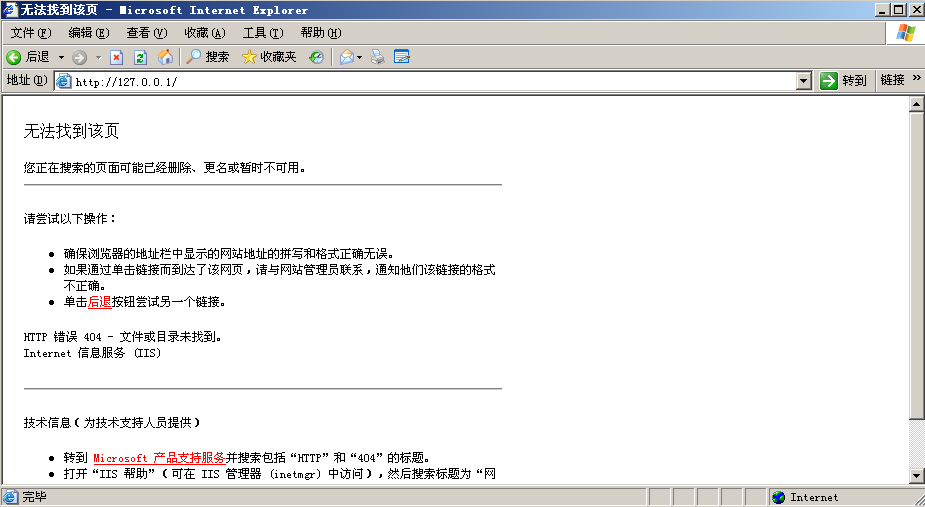
Task: Open the 帮助(H) menu
Action: [321, 33]
